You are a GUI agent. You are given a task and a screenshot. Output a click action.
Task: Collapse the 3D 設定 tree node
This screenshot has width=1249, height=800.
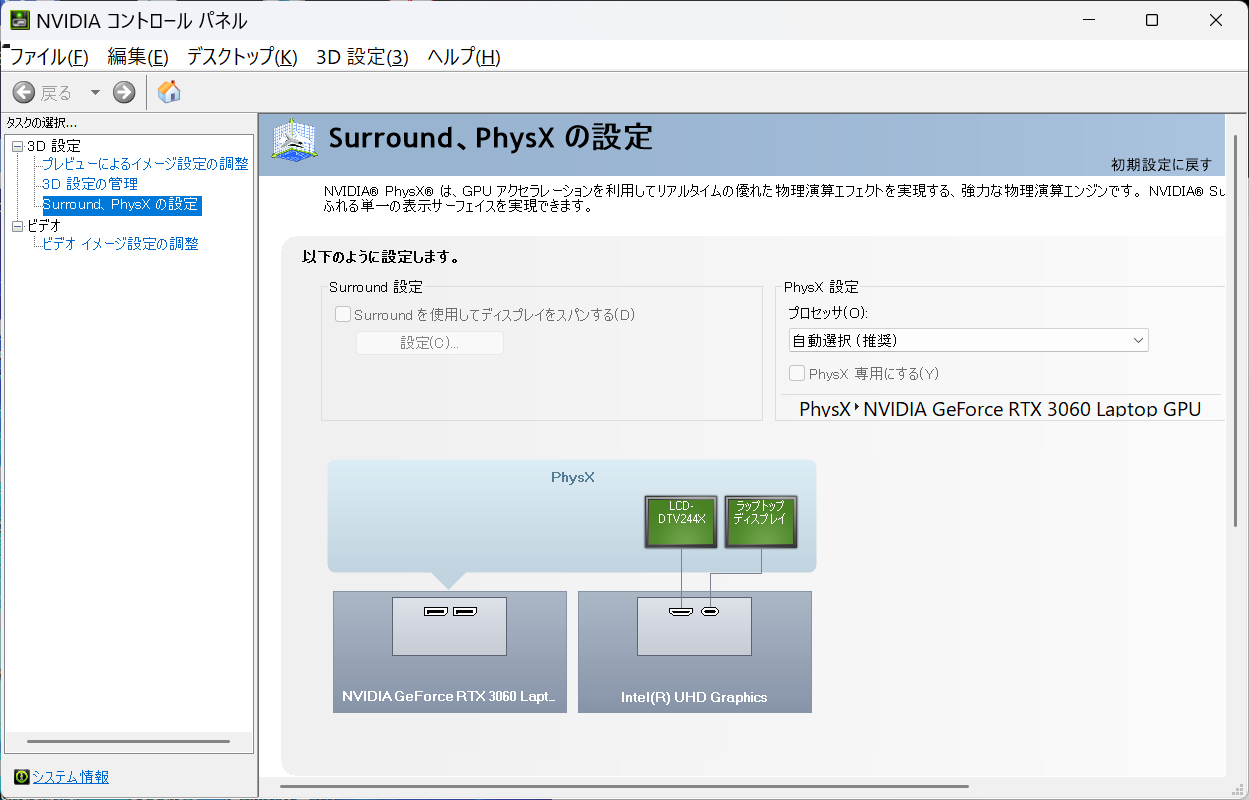pyautogui.click(x=17, y=146)
